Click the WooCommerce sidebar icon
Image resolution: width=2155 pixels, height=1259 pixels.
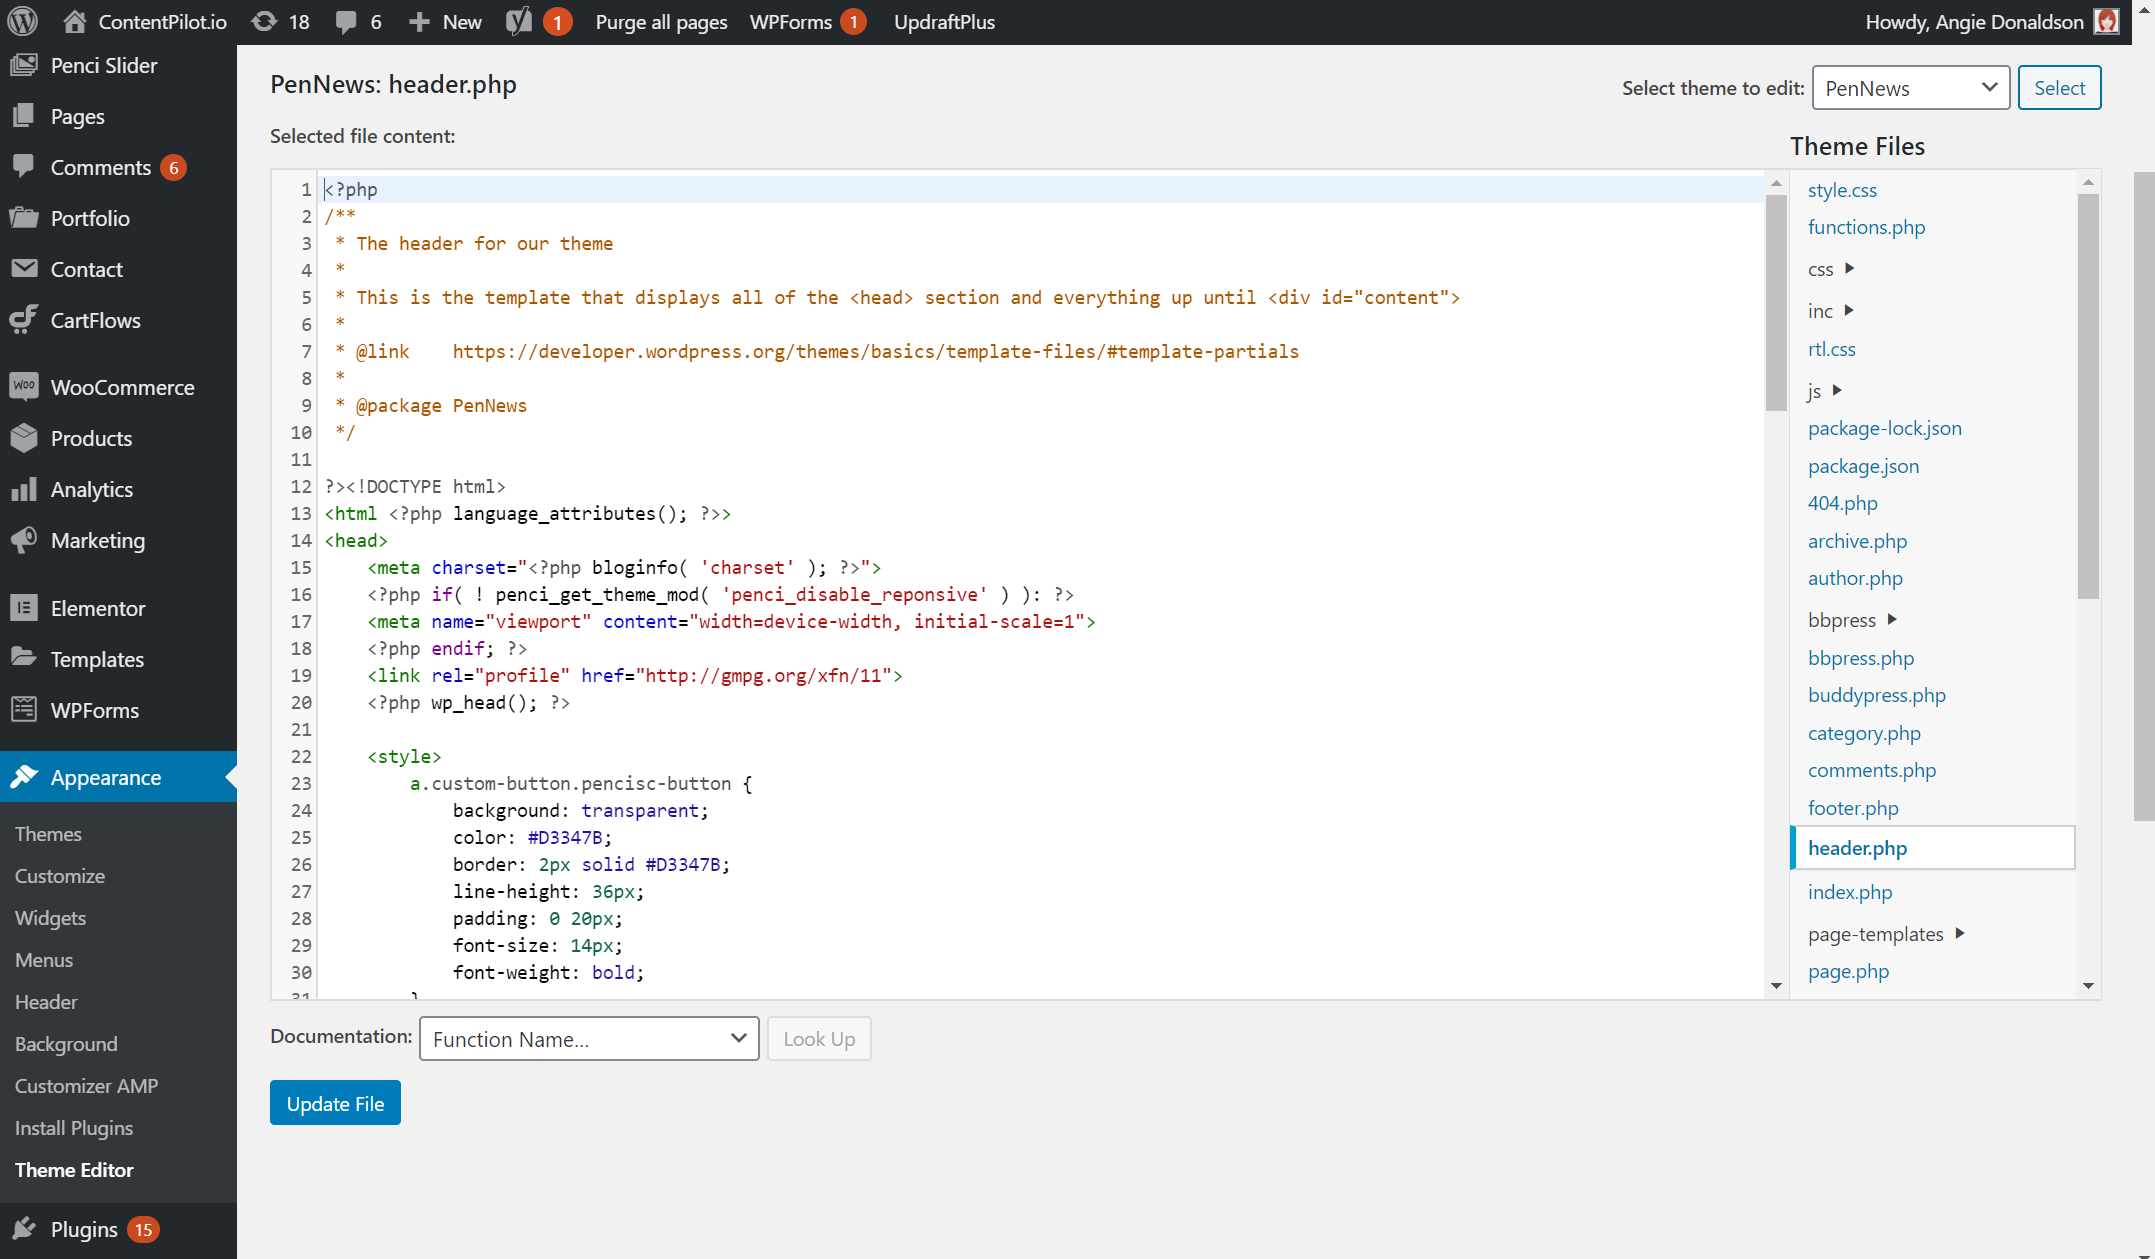coord(24,387)
